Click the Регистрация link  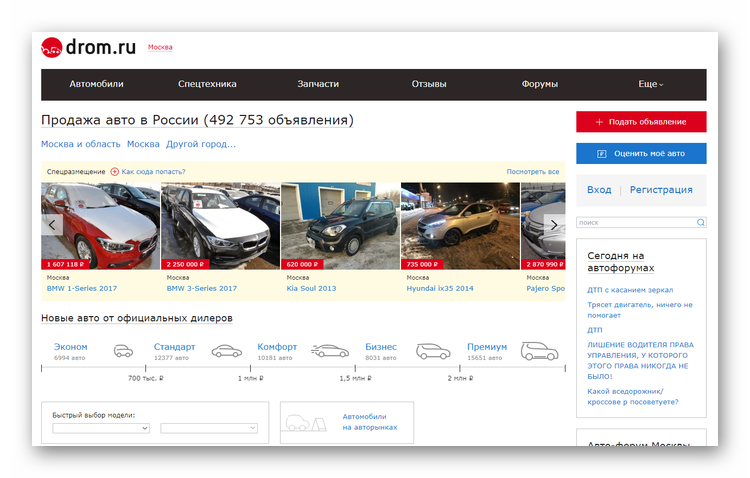coord(661,189)
